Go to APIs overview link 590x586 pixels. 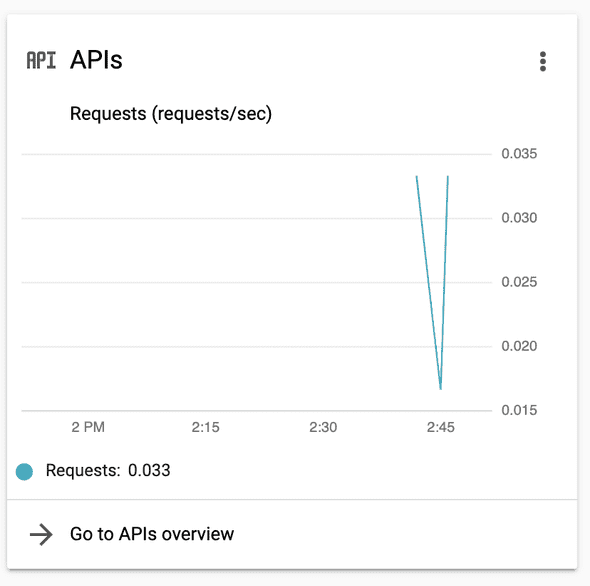click(152, 534)
